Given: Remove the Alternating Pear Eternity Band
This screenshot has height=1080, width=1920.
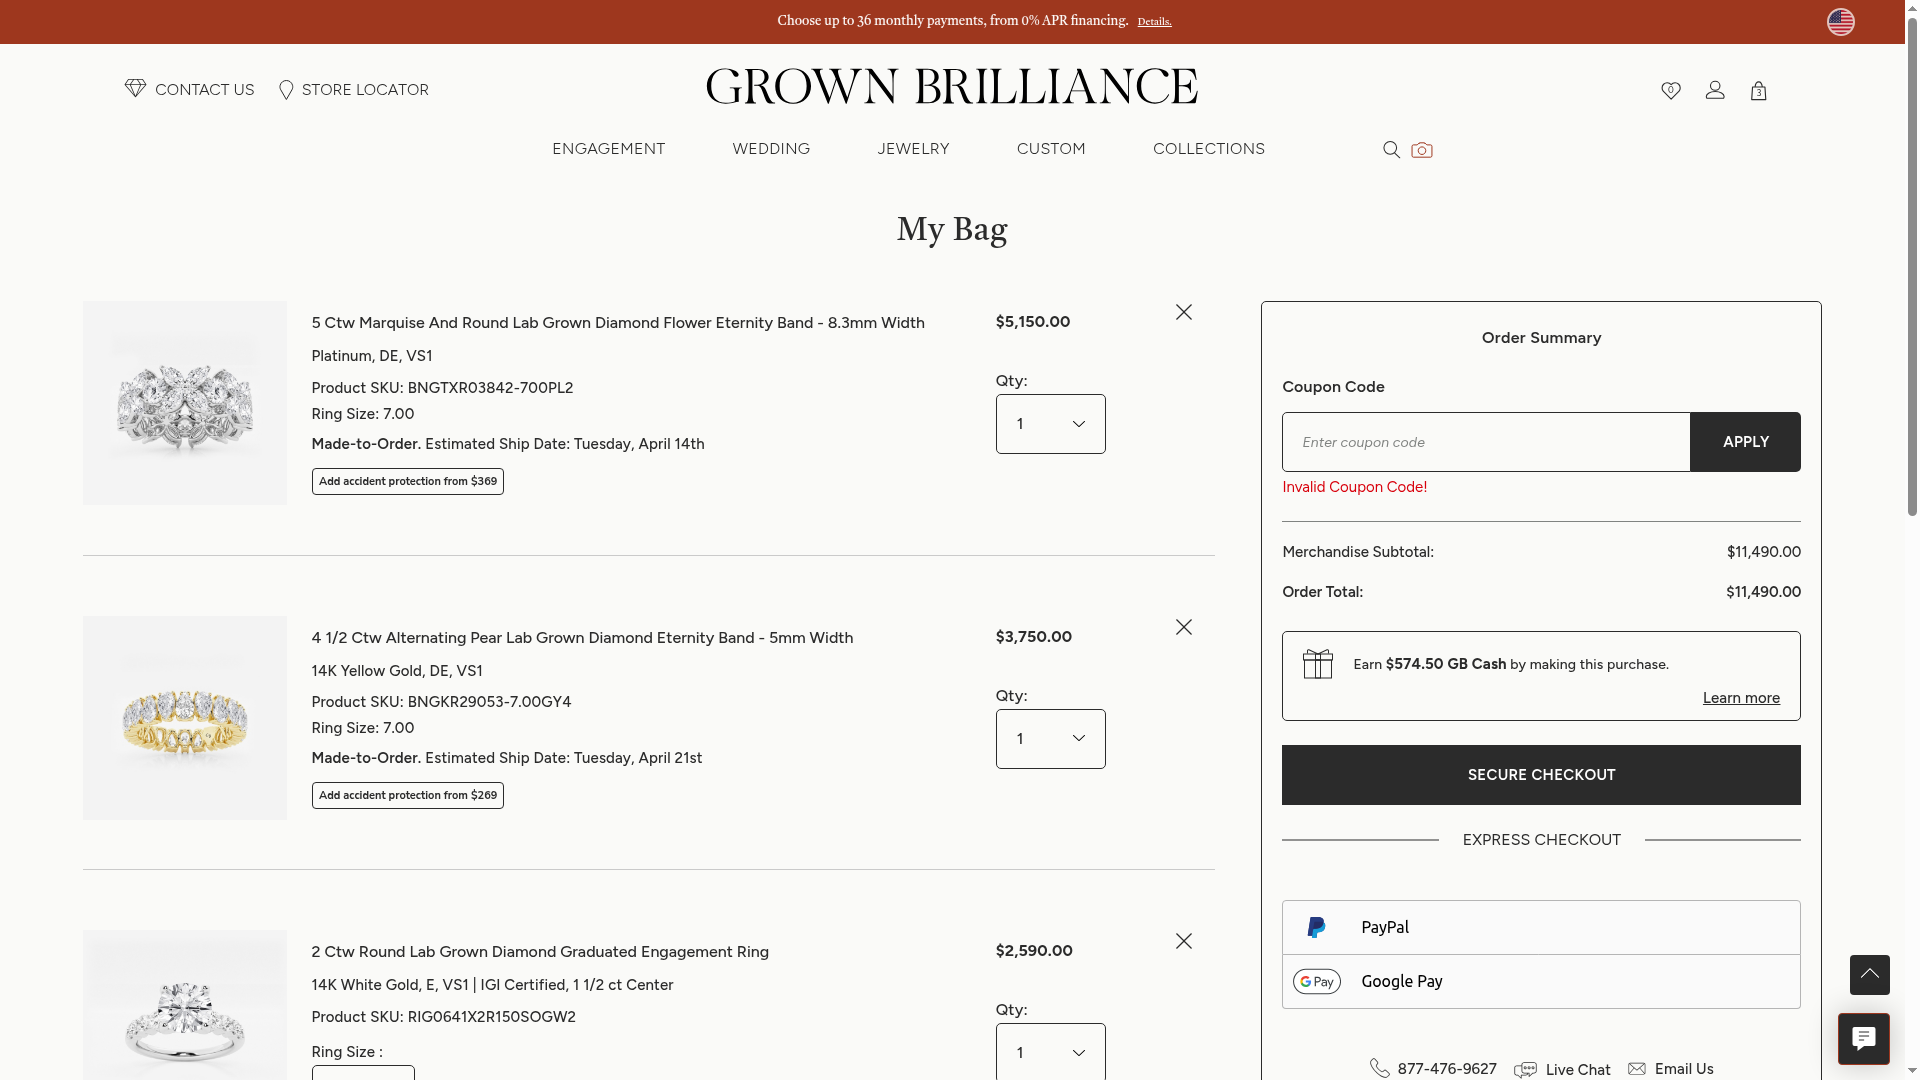Looking at the screenshot, I should [x=1183, y=627].
